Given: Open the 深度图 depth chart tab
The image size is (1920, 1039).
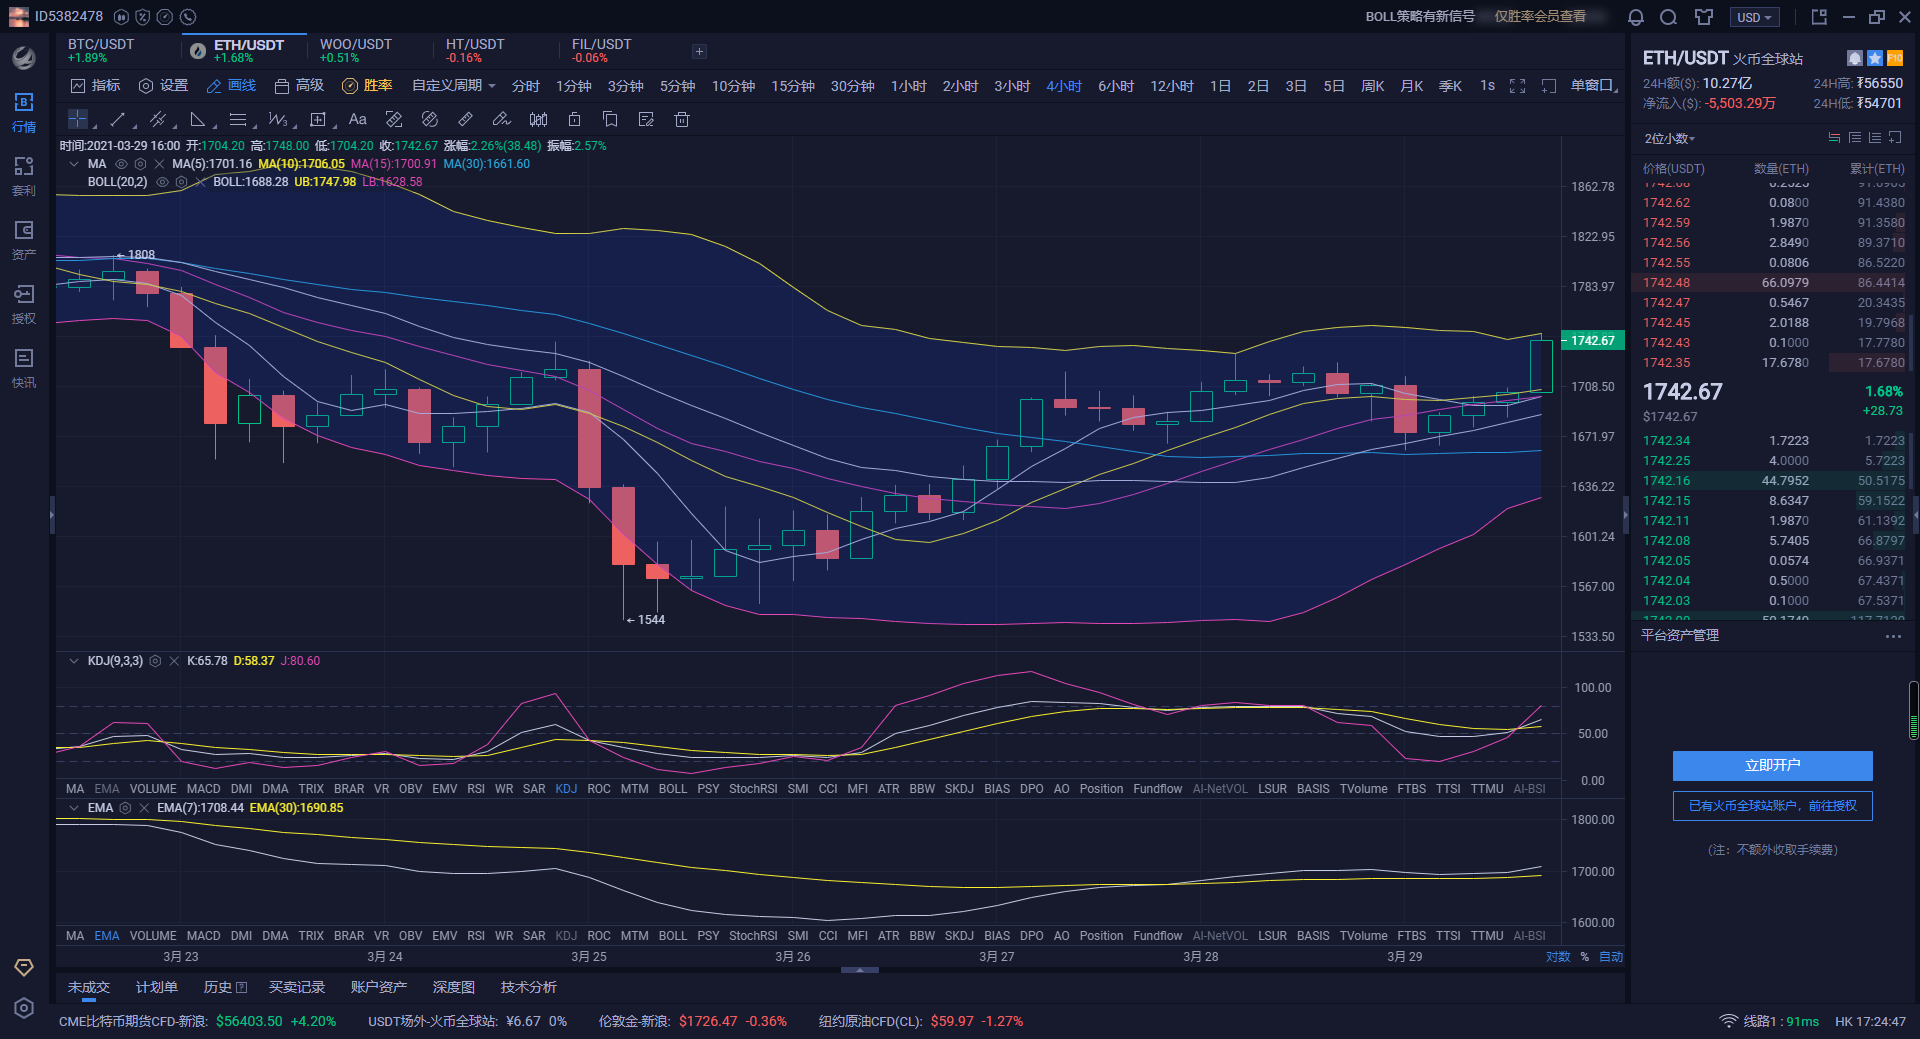Looking at the screenshot, I should pyautogui.click(x=454, y=987).
